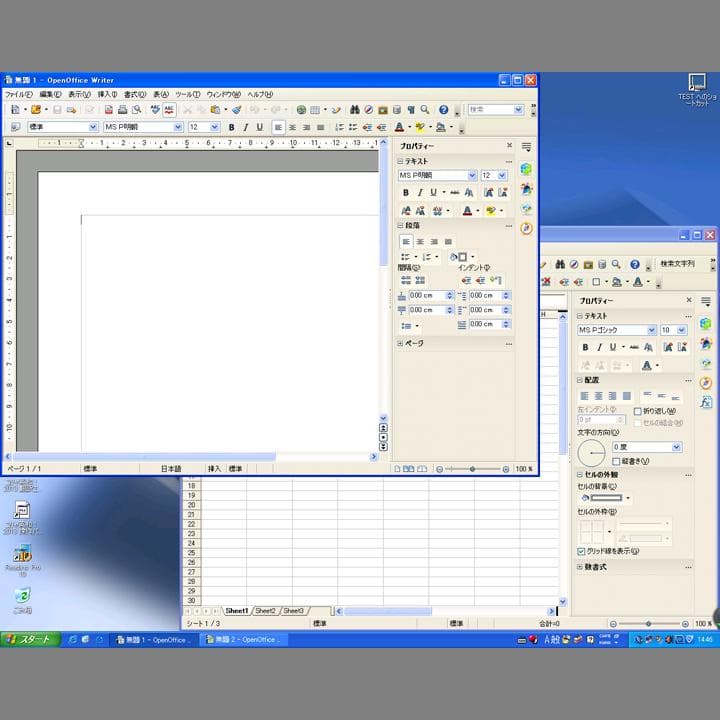This screenshot has height=720, width=720.
Task: Toggle Italic in Writer formatting toolbar
Action: (246, 127)
